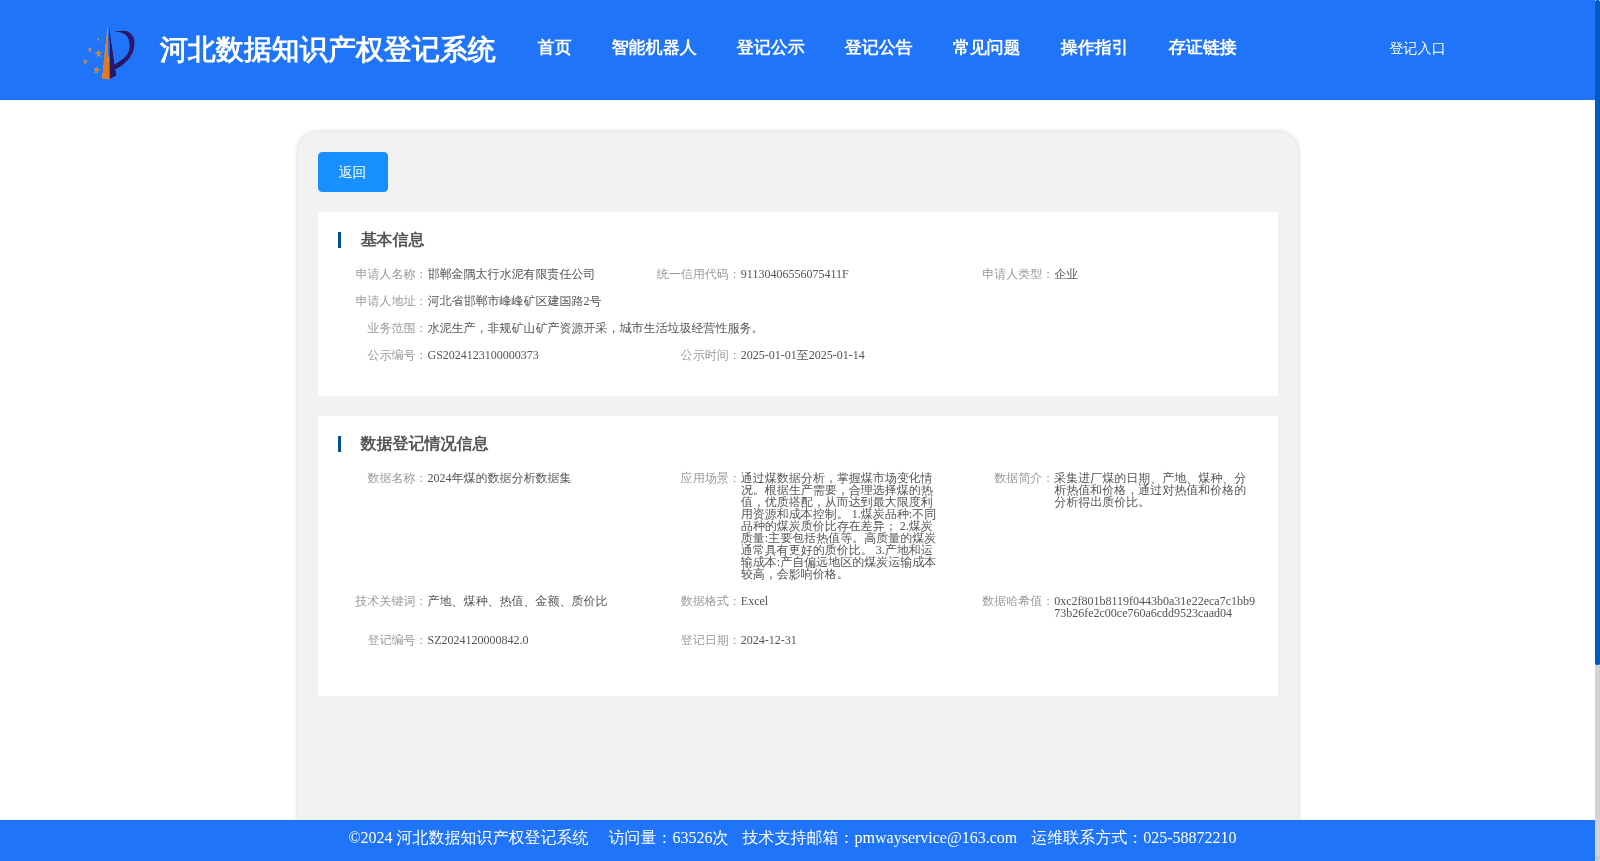Screen dimensions: 1600x861
Task: Click the 基本信息 section heading
Action: click(x=392, y=240)
